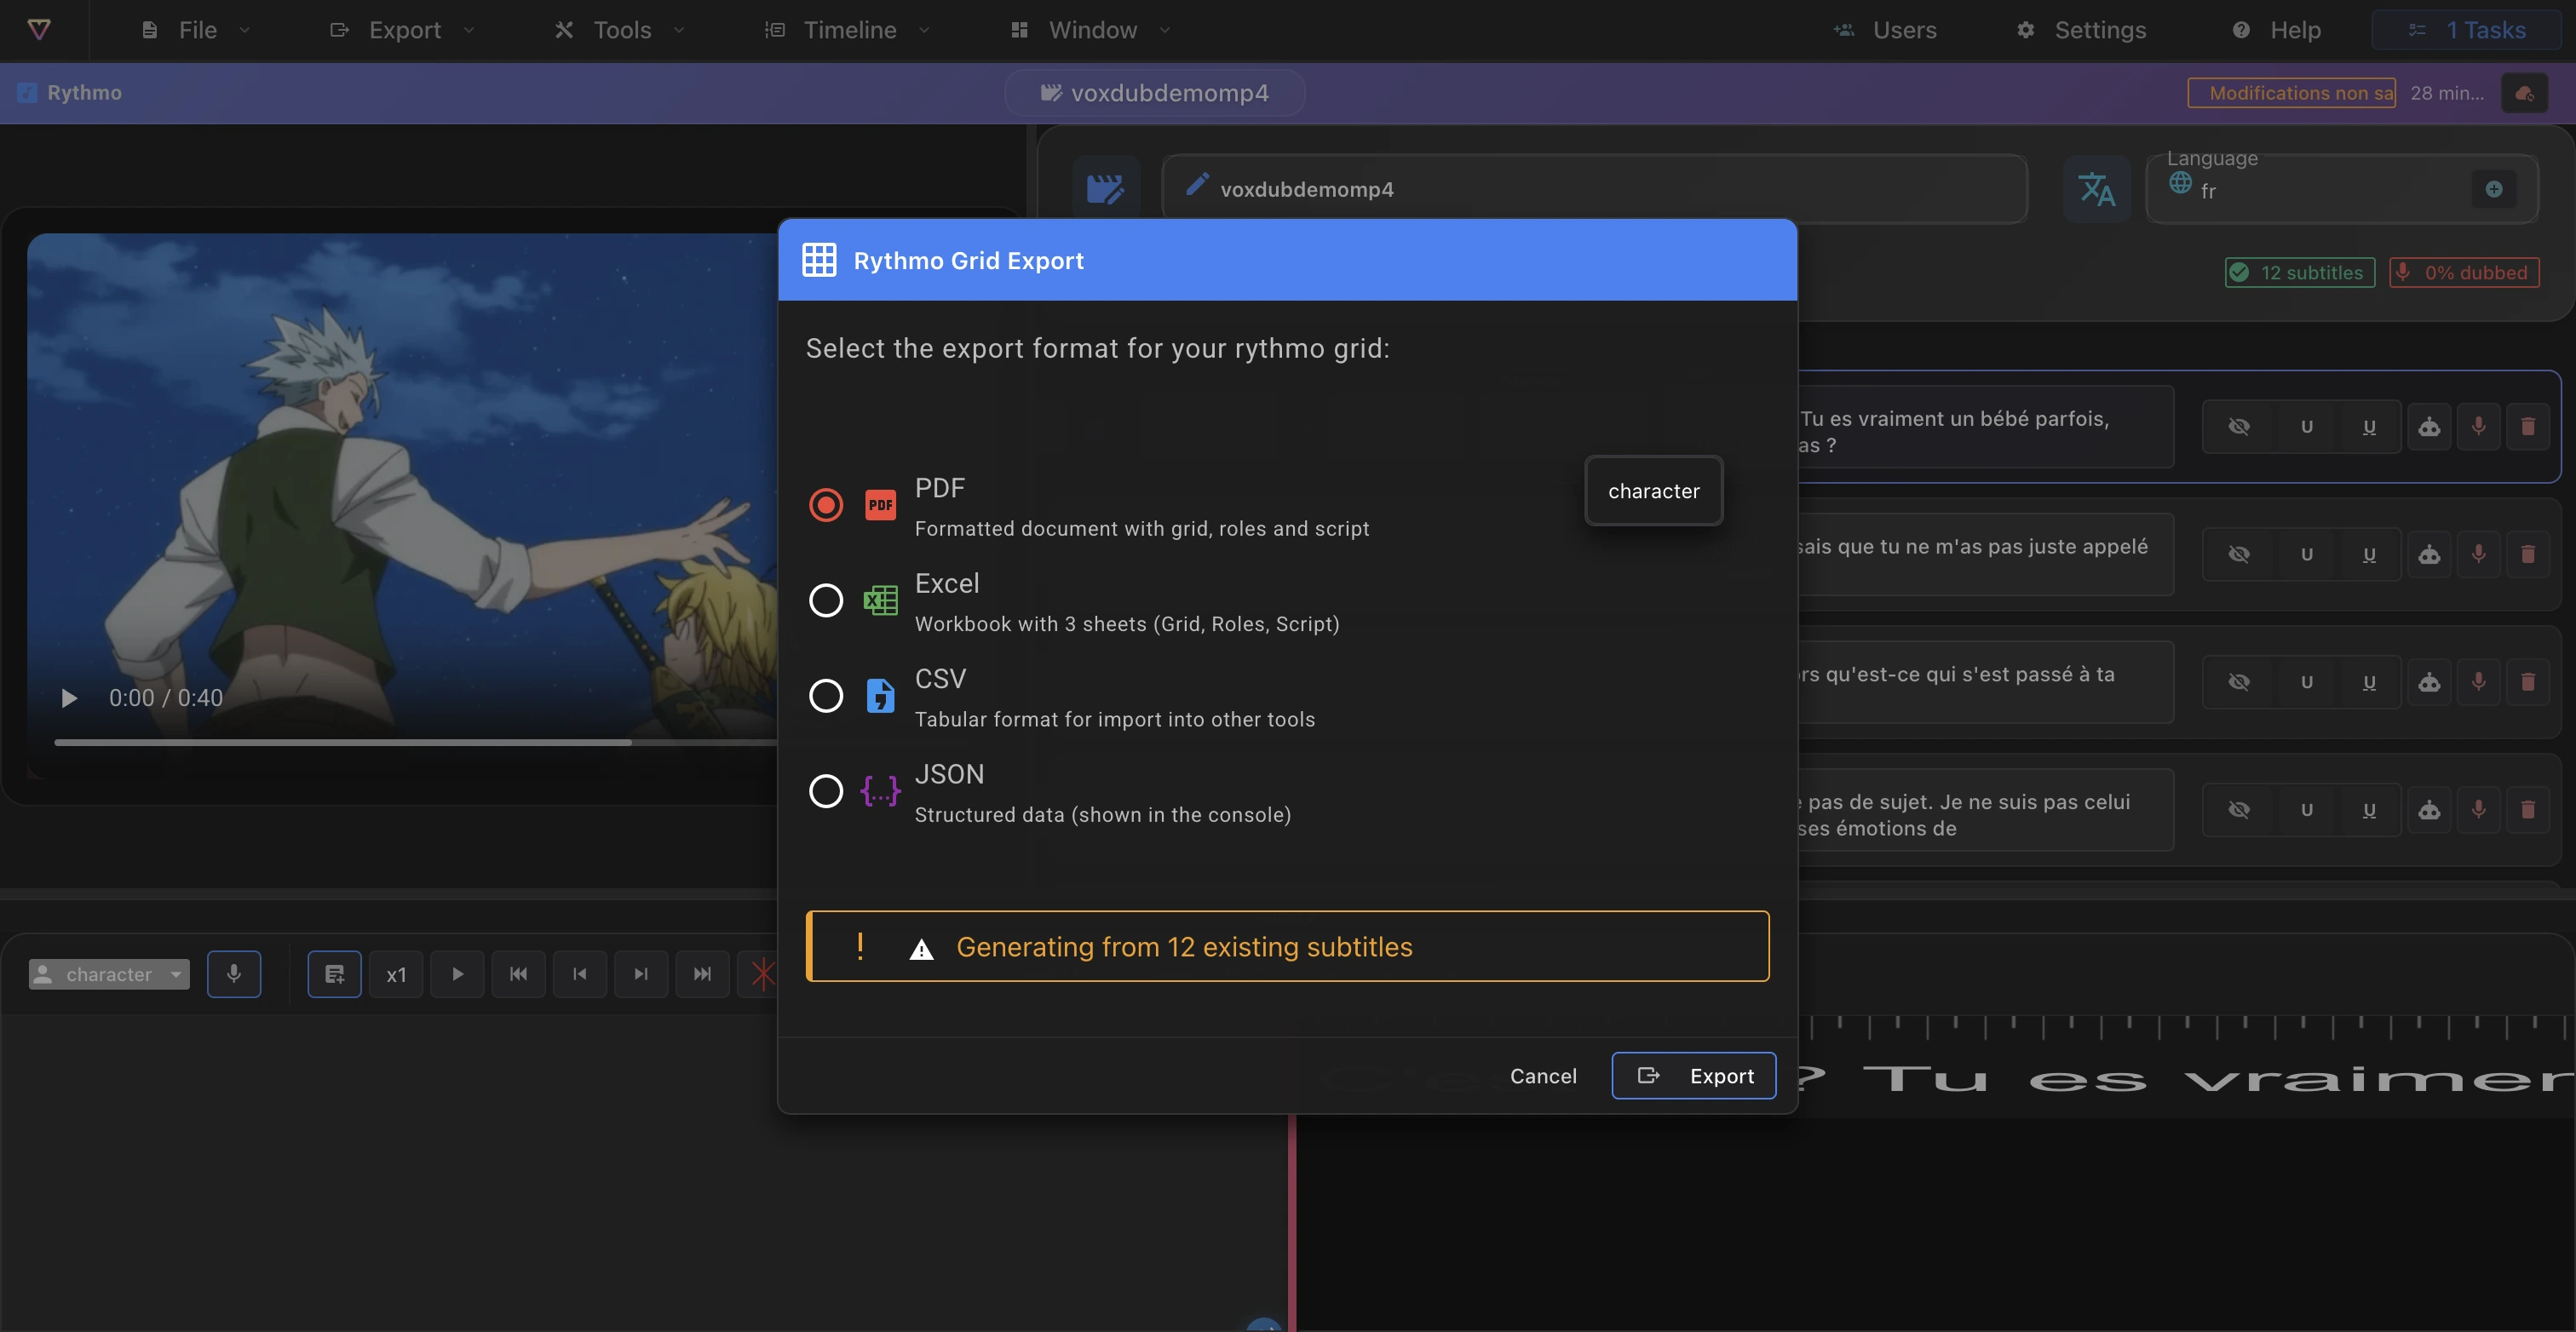Screen dimensions: 2576x1332
Task: Click the robot icon in the 'ne m'as pas juste appelé' row
Action: (2429, 555)
